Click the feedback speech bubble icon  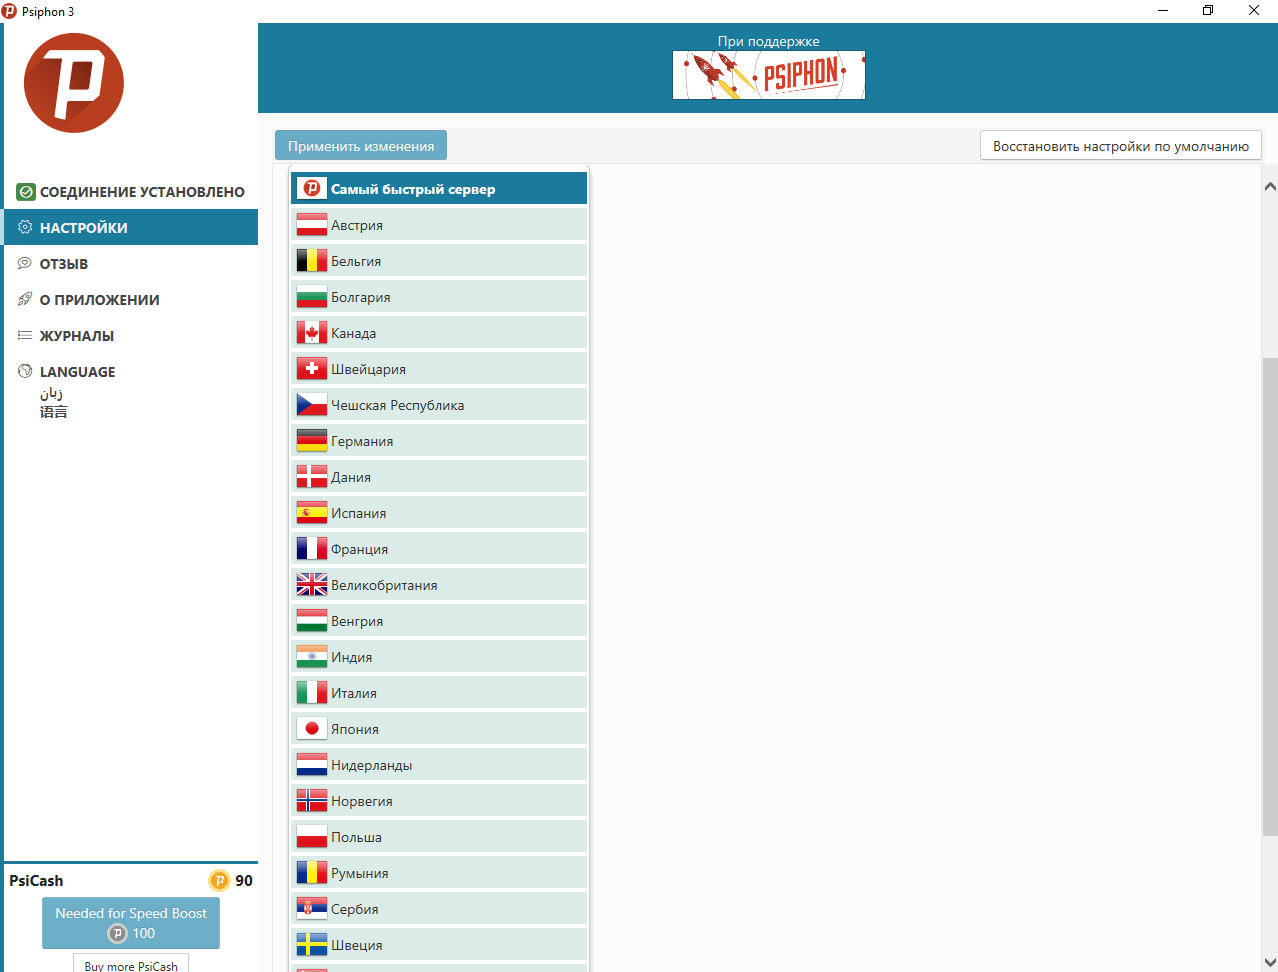point(25,264)
